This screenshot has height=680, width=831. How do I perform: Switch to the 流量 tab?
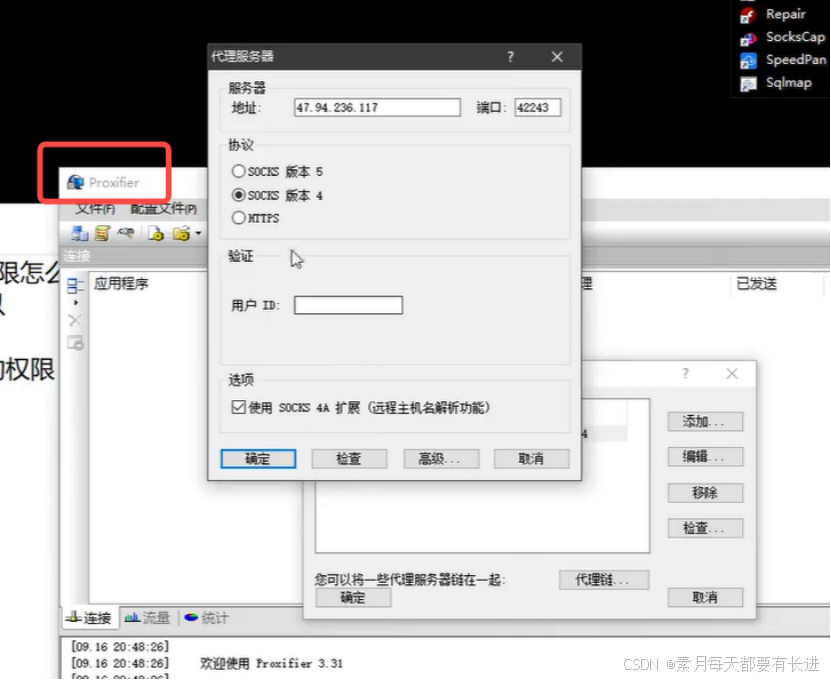148,618
